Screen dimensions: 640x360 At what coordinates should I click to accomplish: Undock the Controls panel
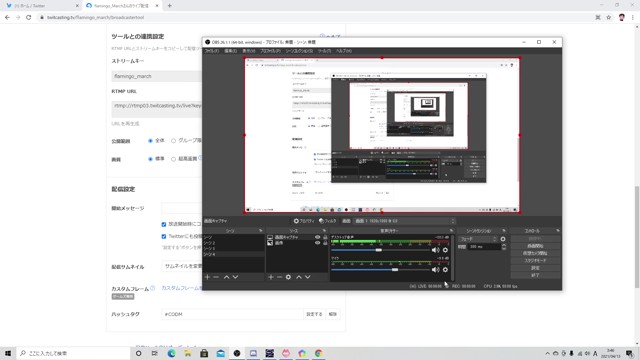(x=558, y=231)
